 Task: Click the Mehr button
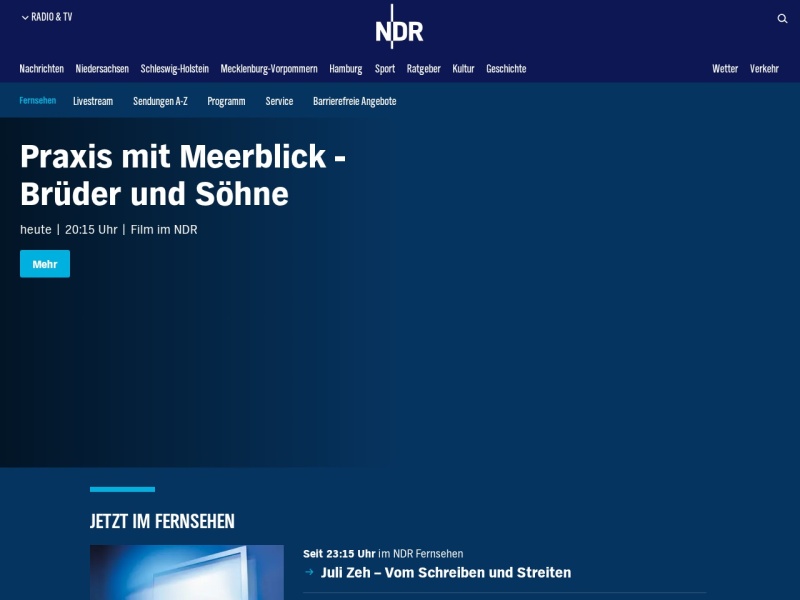pos(45,264)
